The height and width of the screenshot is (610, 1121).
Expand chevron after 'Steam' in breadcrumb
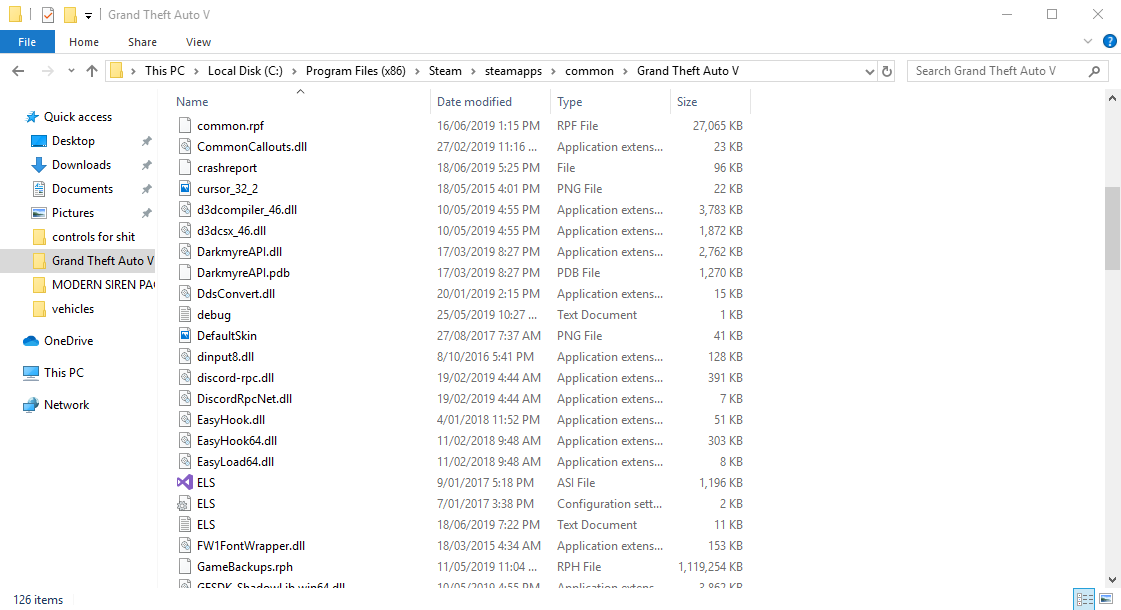473,71
